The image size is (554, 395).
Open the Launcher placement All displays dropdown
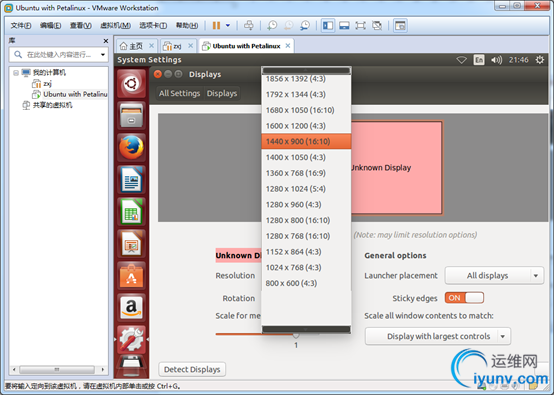point(494,276)
